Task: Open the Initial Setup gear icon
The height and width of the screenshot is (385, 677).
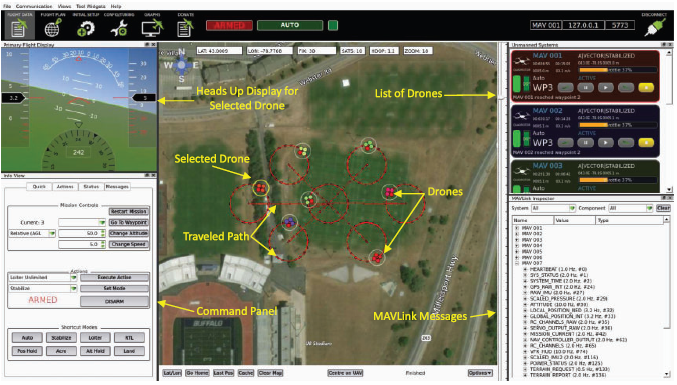Action: (x=85, y=28)
